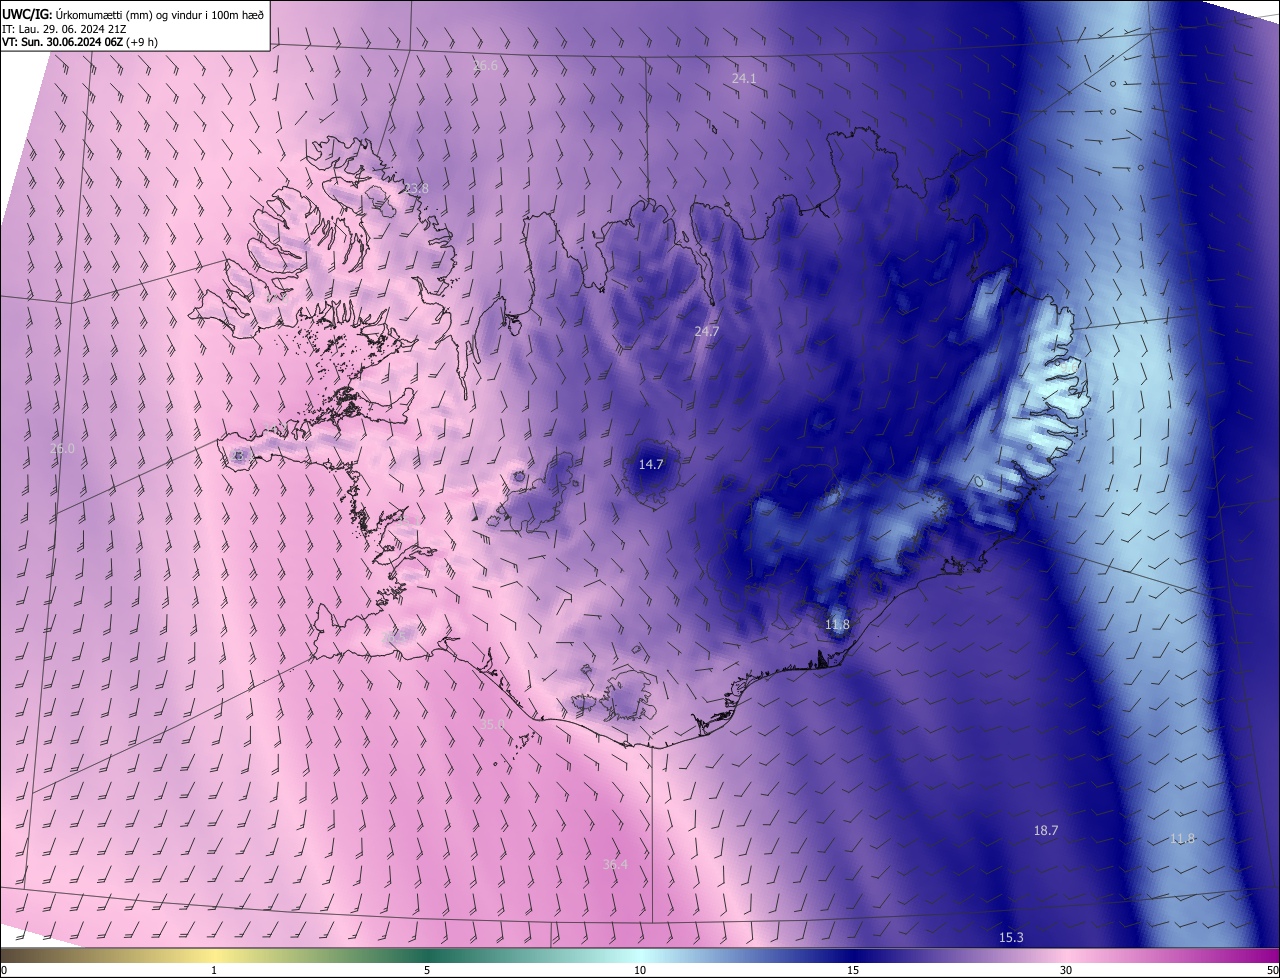Click the colorbar tick labeled 10
The height and width of the screenshot is (978, 1280).
pos(640,970)
